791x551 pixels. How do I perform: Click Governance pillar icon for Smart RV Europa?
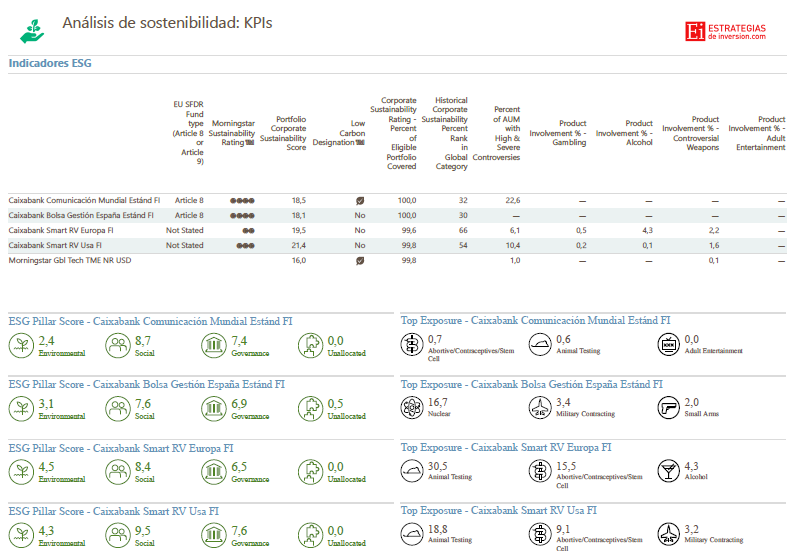pyautogui.click(x=213, y=470)
